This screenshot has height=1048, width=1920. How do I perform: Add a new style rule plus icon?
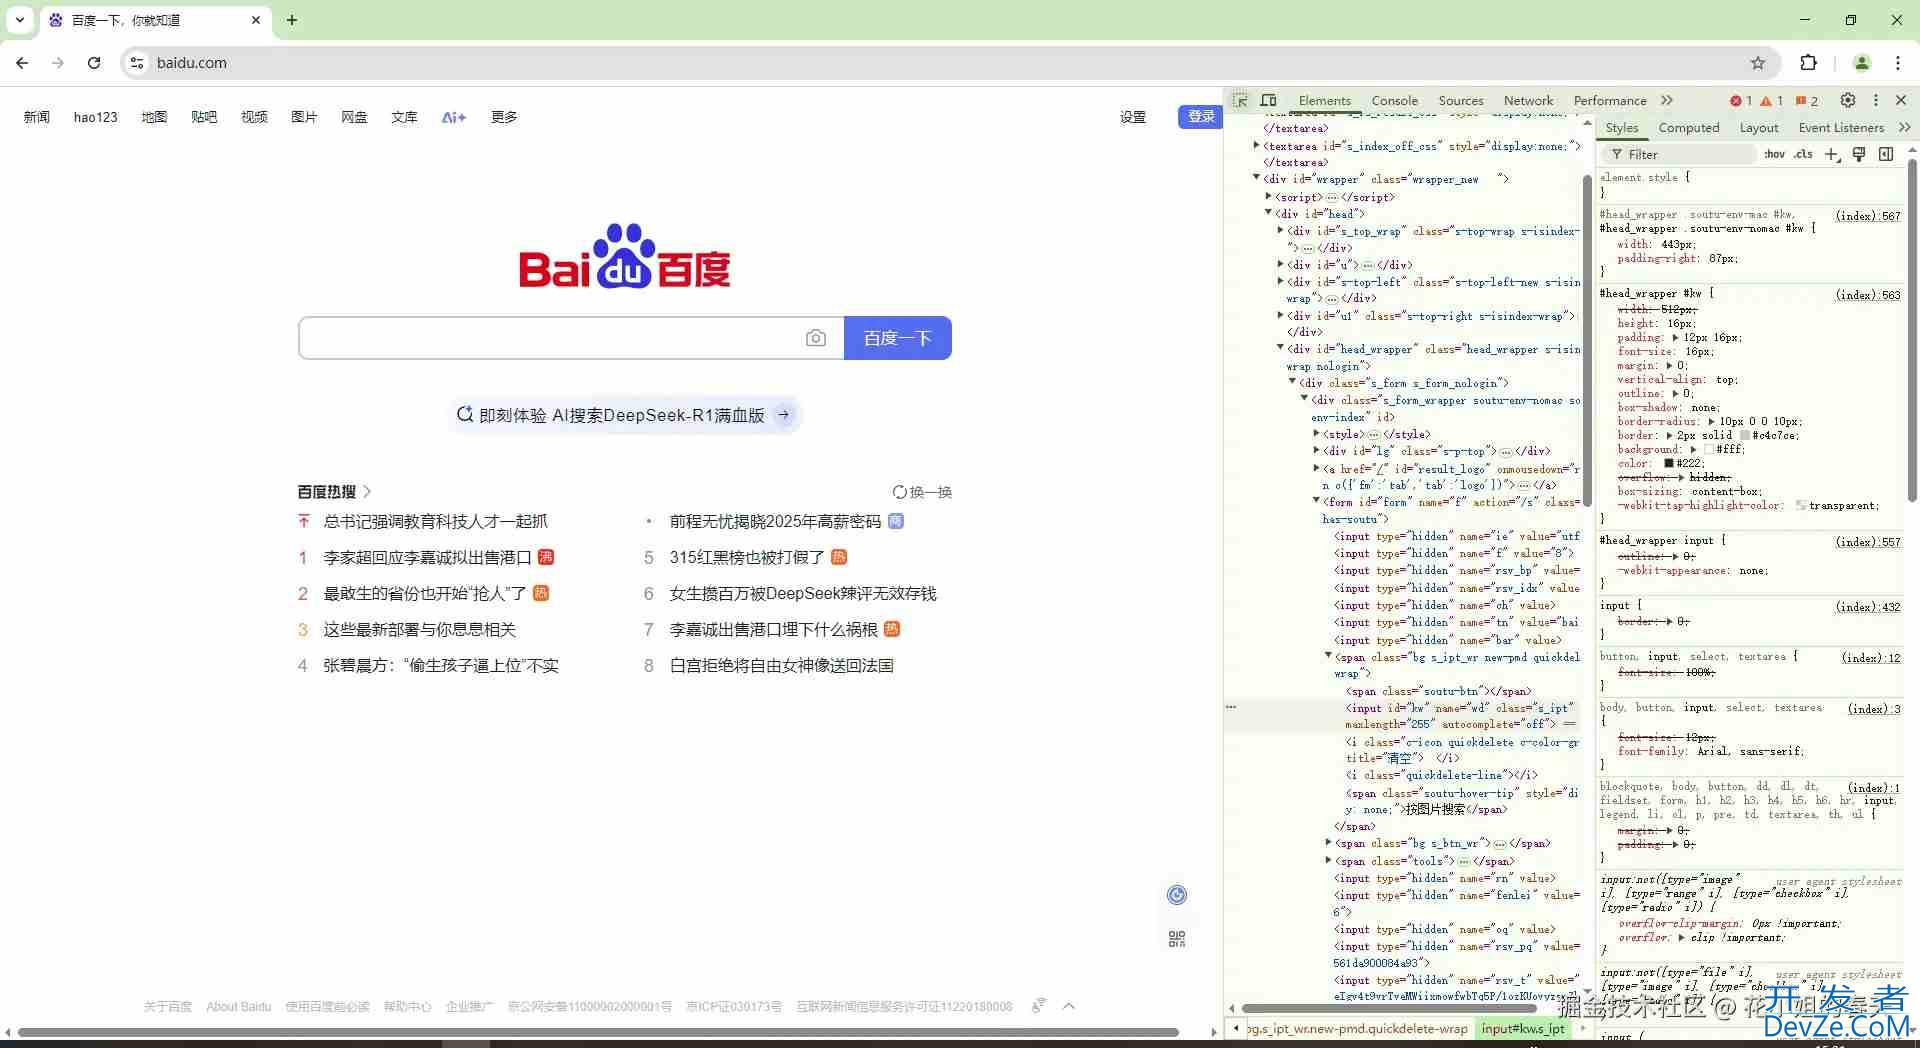pos(1831,154)
